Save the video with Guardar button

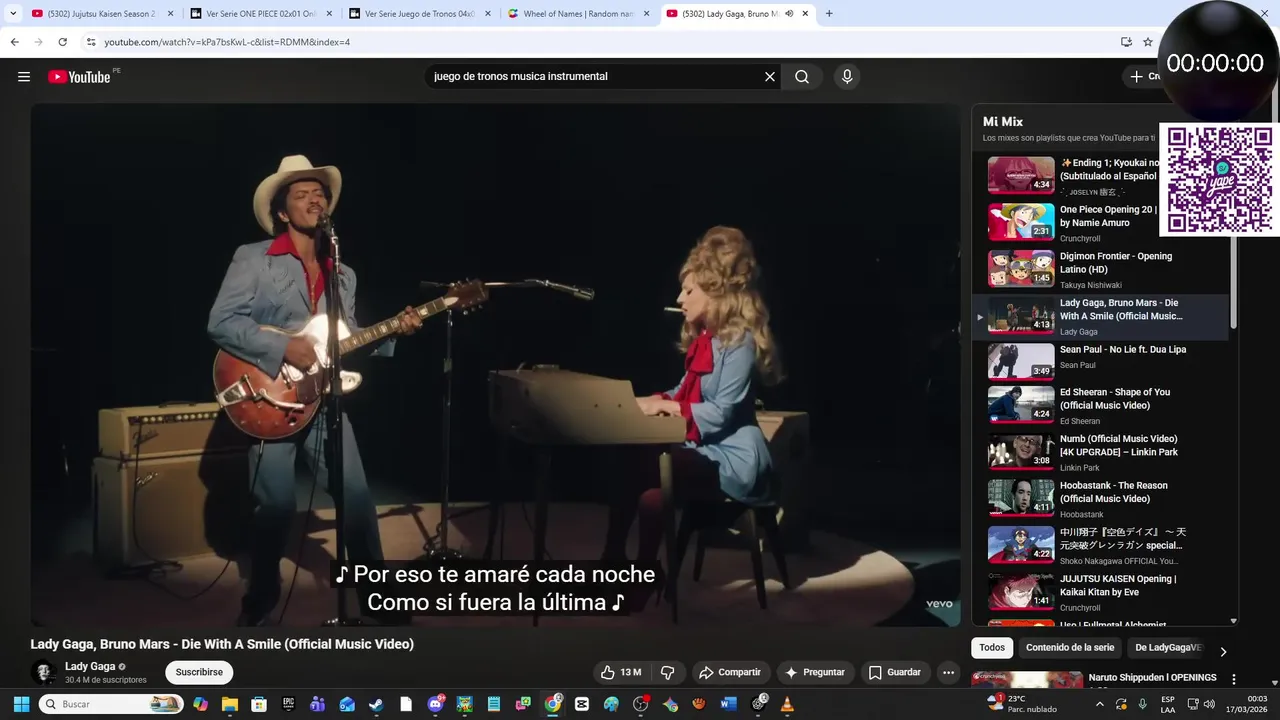[894, 672]
